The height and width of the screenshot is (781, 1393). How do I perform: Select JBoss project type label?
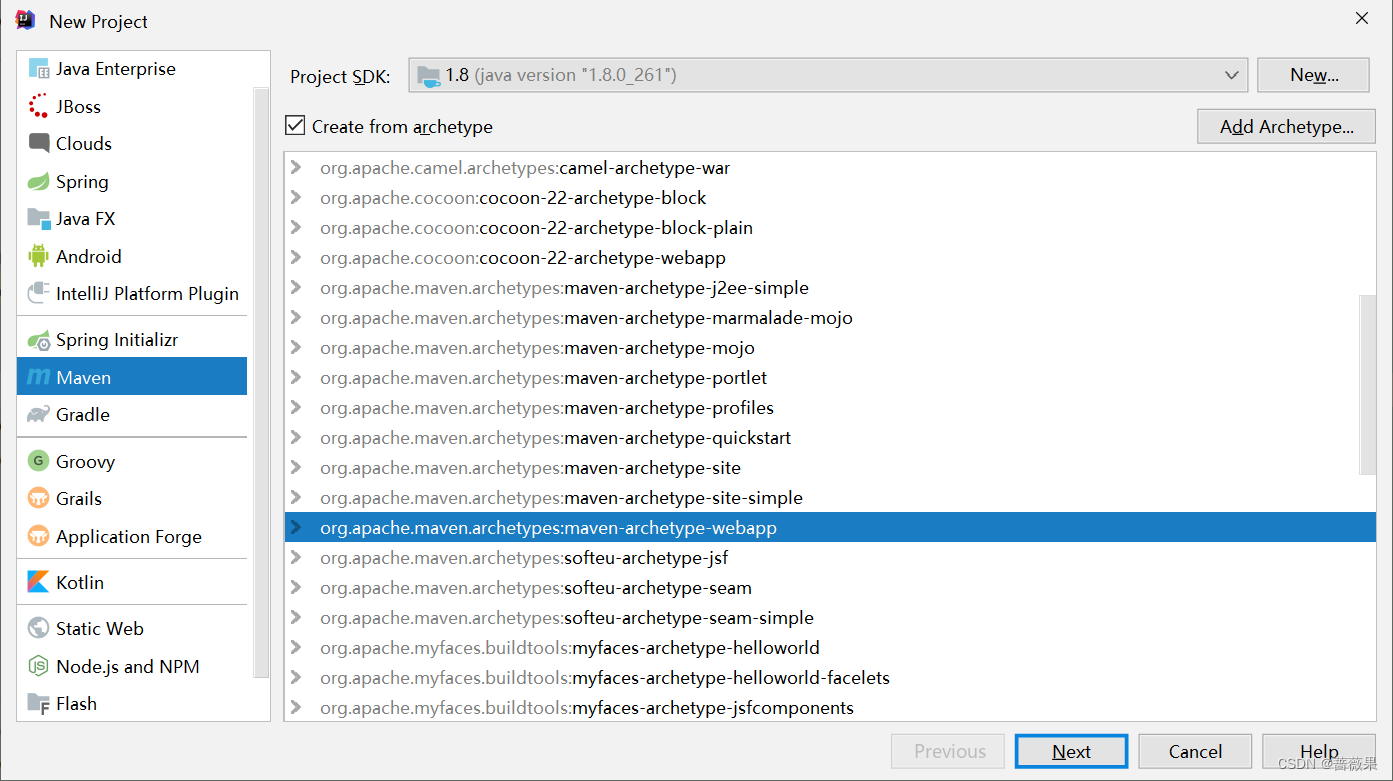click(x=78, y=106)
